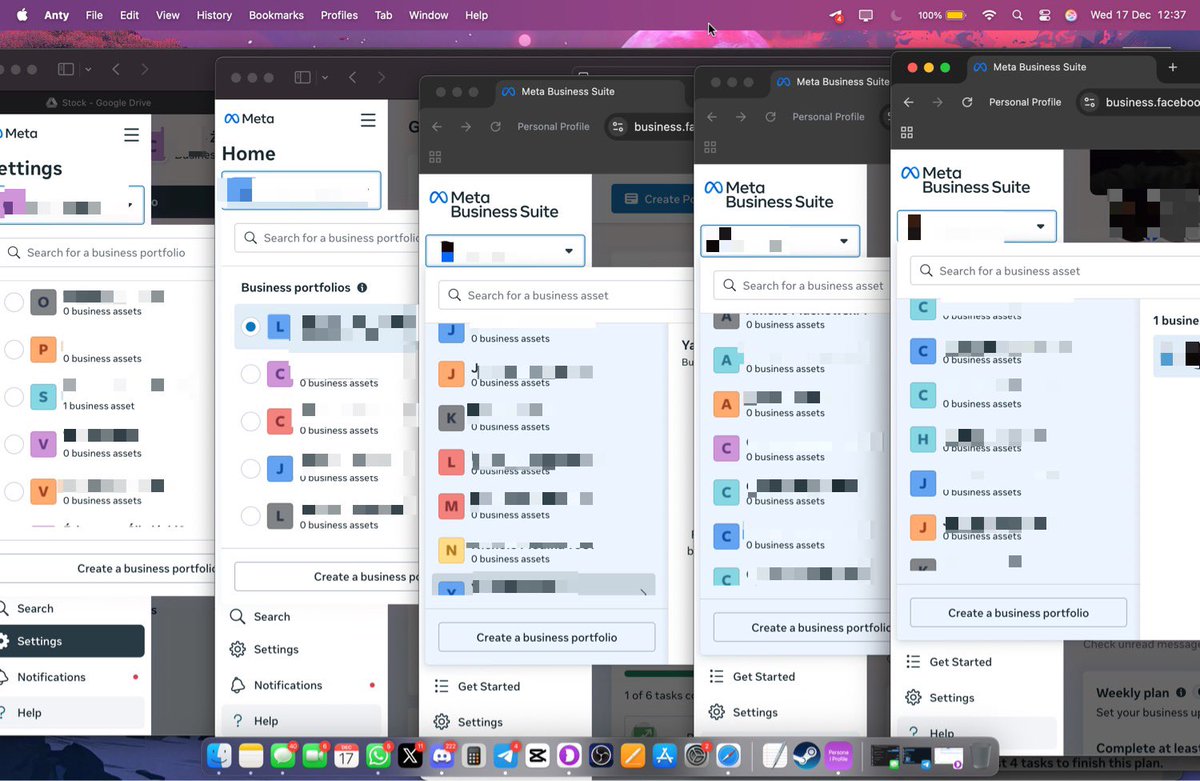The width and height of the screenshot is (1200, 781).
Task: Select N portfolio row in middle window list
Action: coord(546,551)
